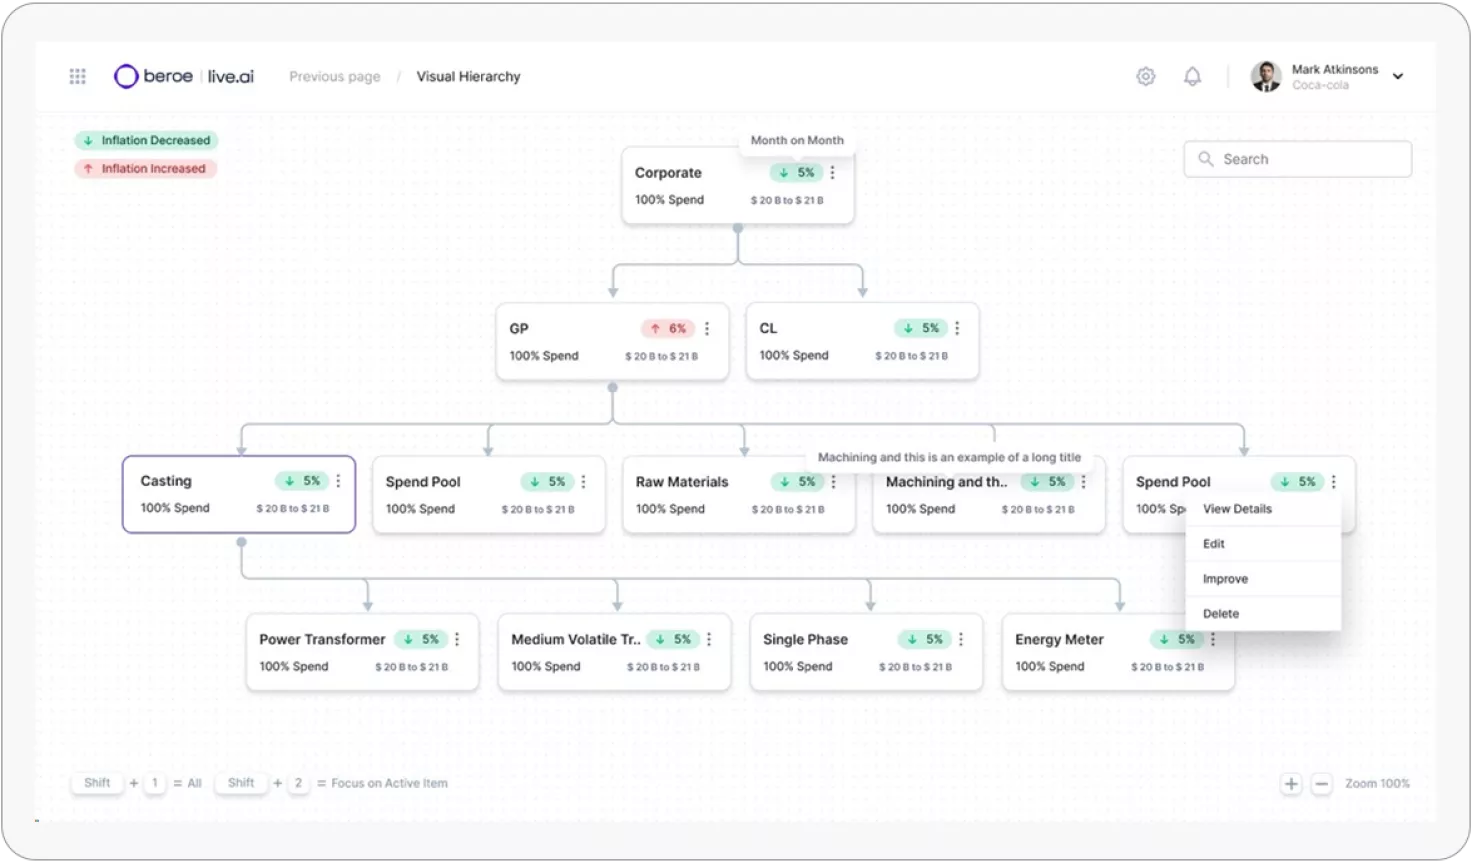Focus the Search input field
Screen dimensions: 1472x863
click(x=1309, y=159)
